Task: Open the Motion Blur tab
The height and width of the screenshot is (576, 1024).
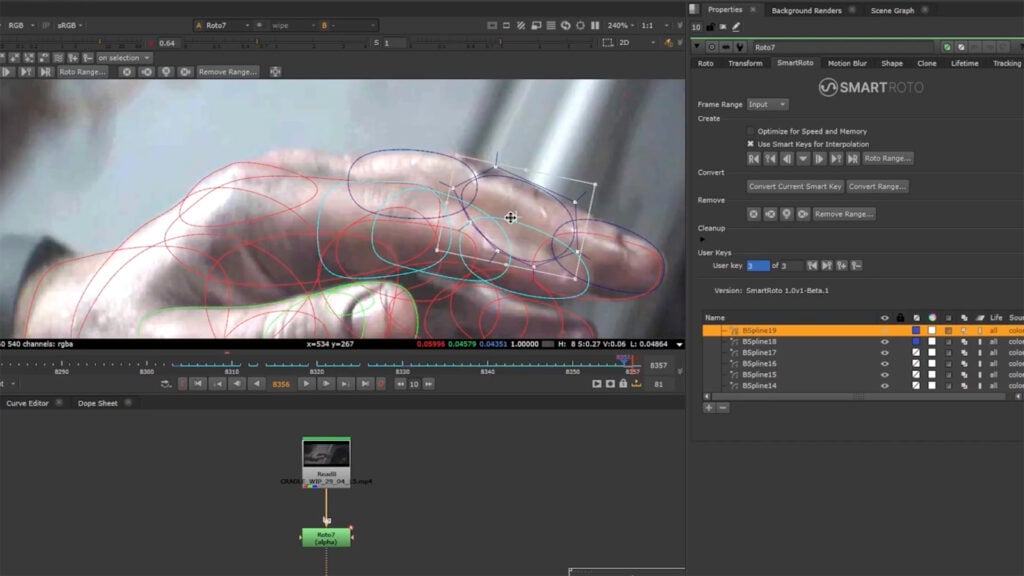Action: (847, 63)
